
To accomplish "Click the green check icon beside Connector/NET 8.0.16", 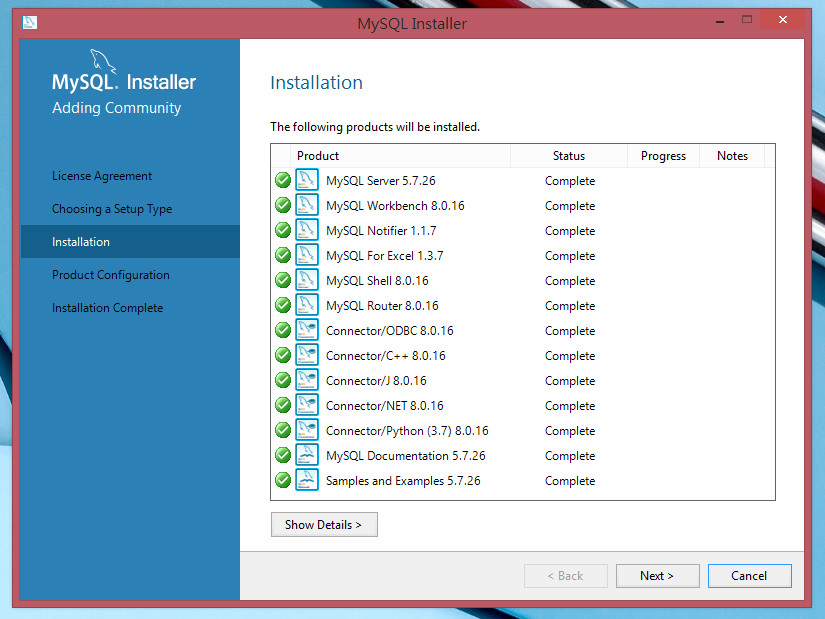I will click(x=283, y=405).
